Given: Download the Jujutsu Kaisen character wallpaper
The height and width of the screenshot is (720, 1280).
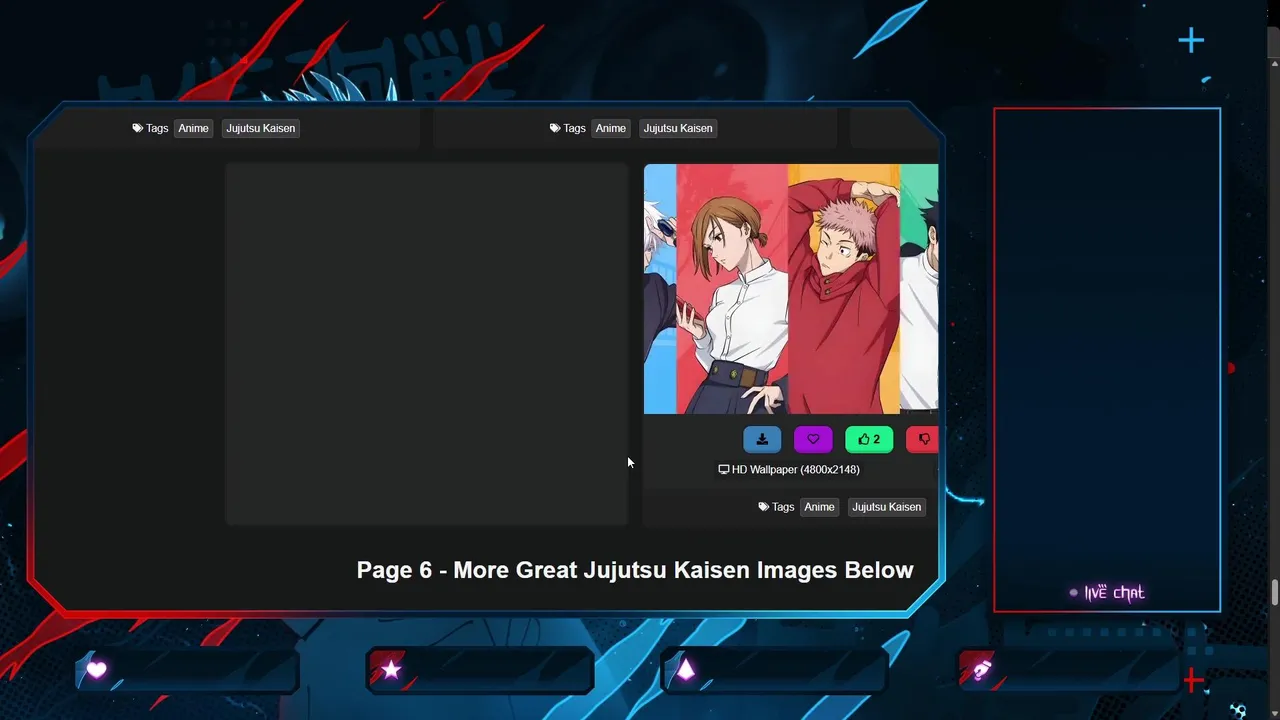Looking at the screenshot, I should (x=762, y=439).
